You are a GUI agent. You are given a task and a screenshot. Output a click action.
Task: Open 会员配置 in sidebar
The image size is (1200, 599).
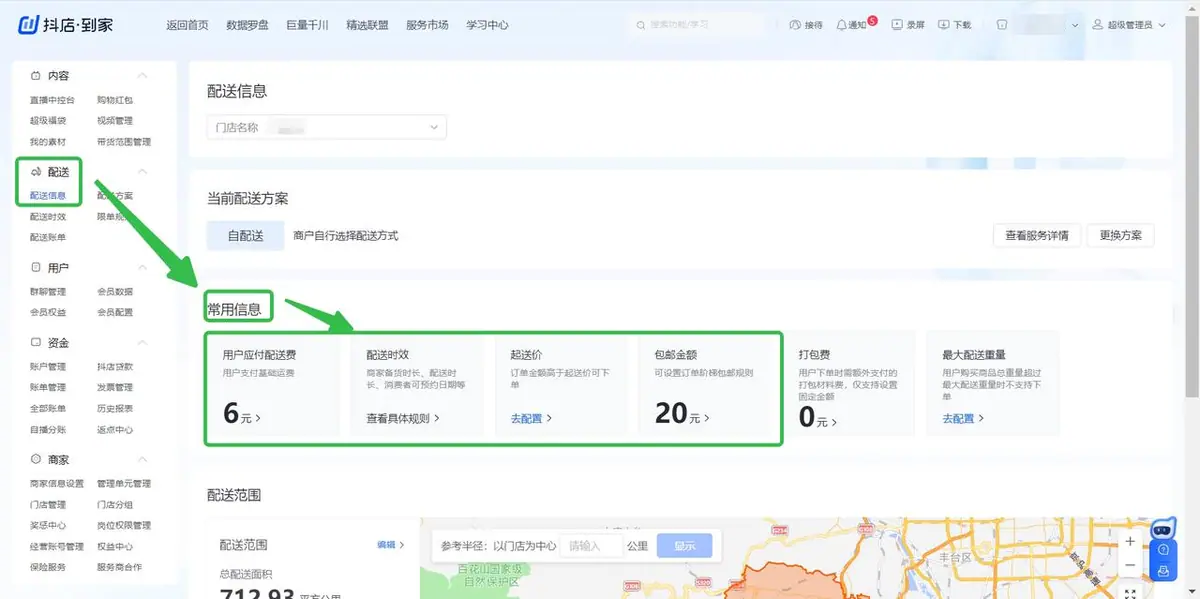115,313
